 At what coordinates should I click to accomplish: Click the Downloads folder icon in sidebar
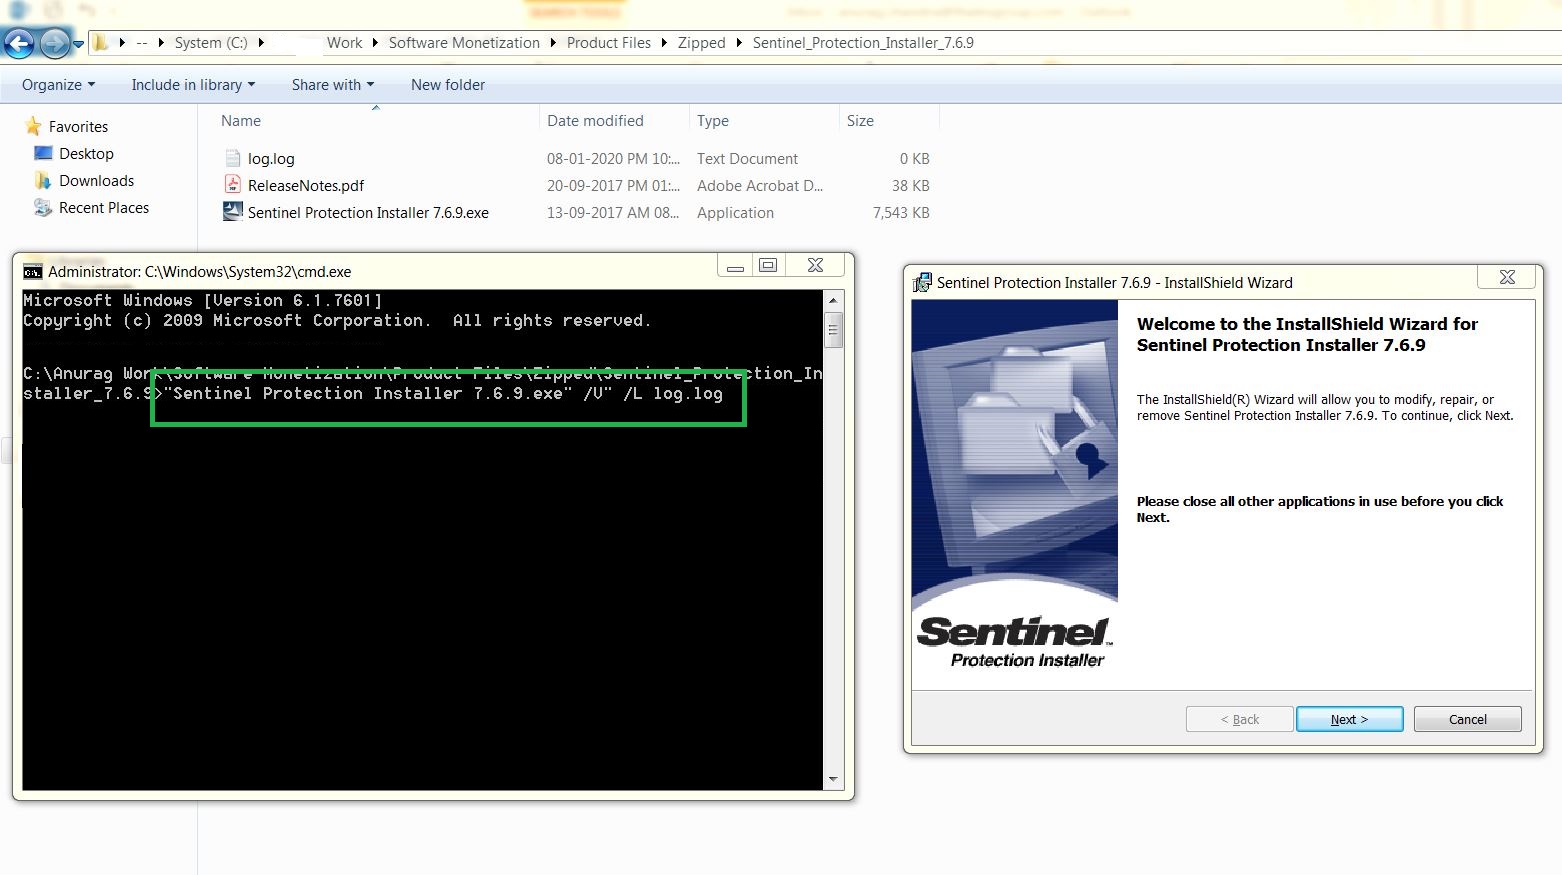44,180
